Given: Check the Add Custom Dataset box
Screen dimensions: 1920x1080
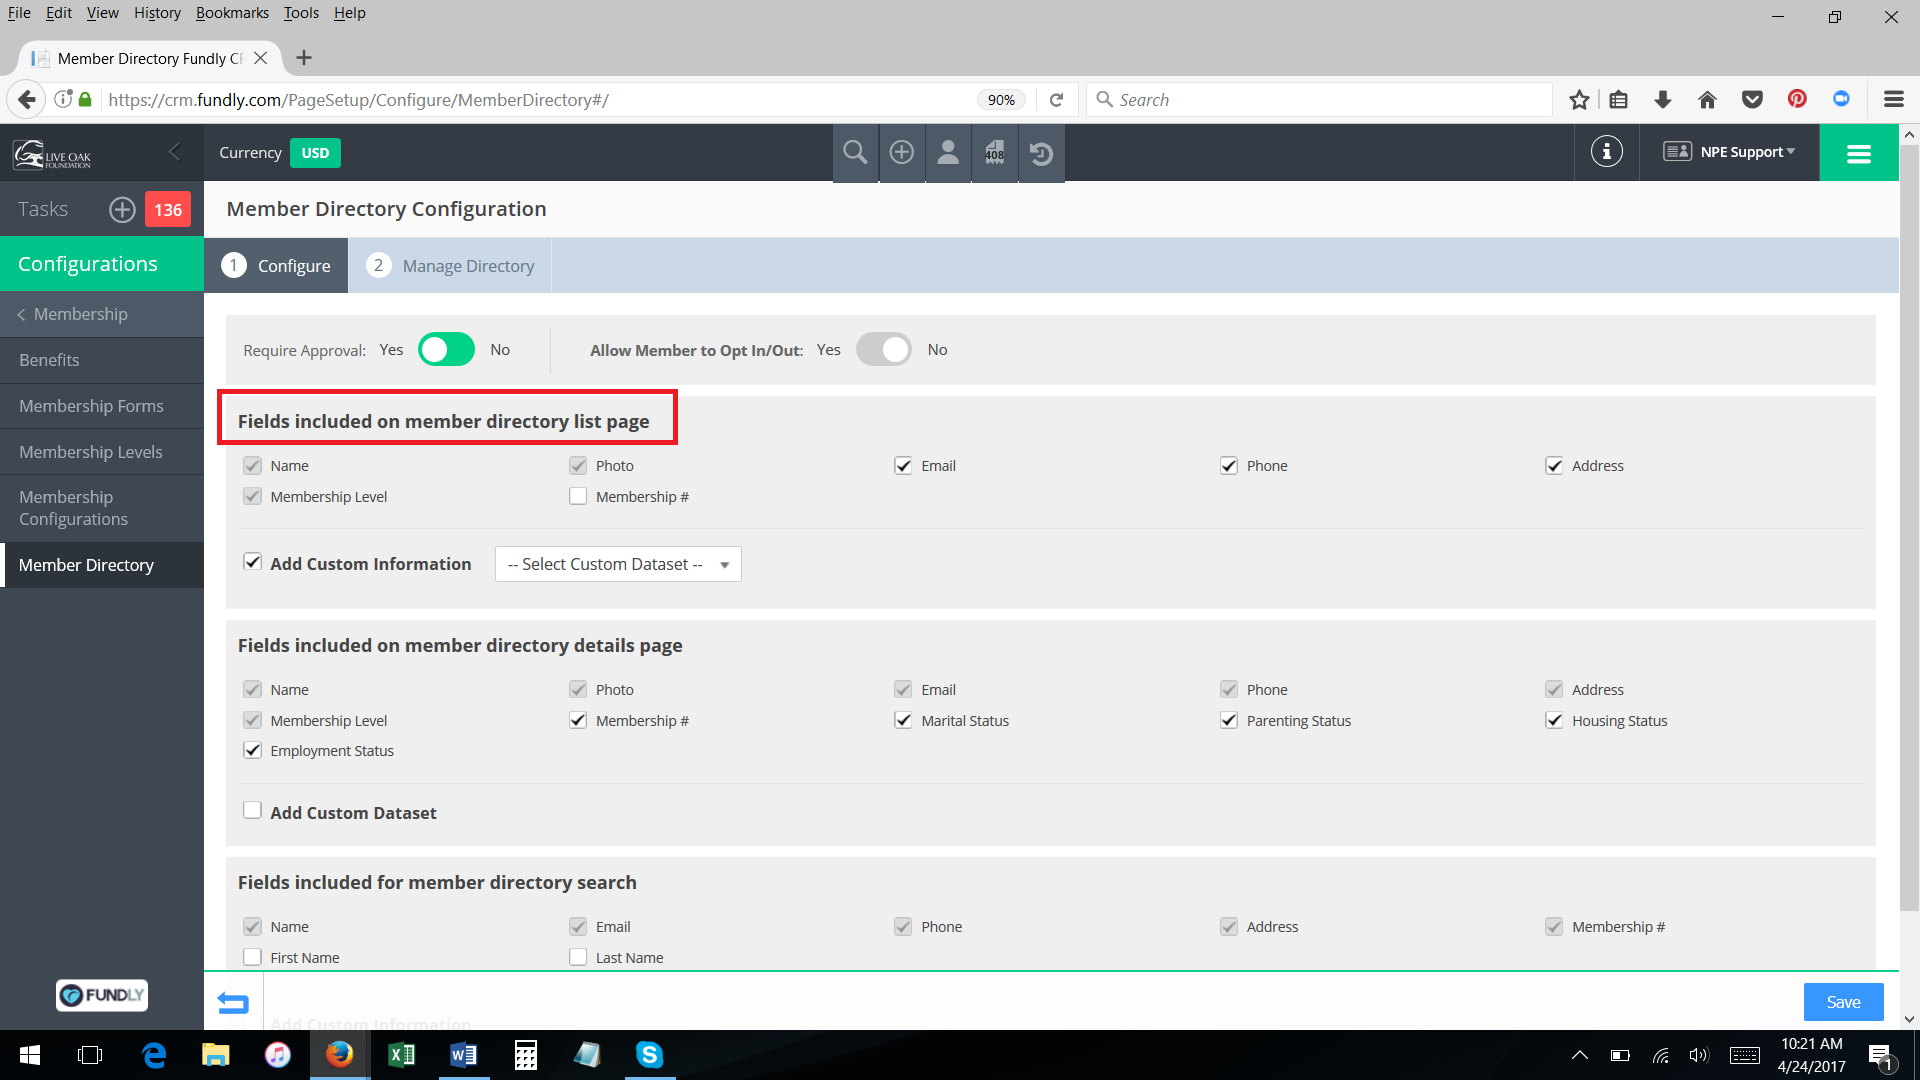Looking at the screenshot, I should [253, 811].
